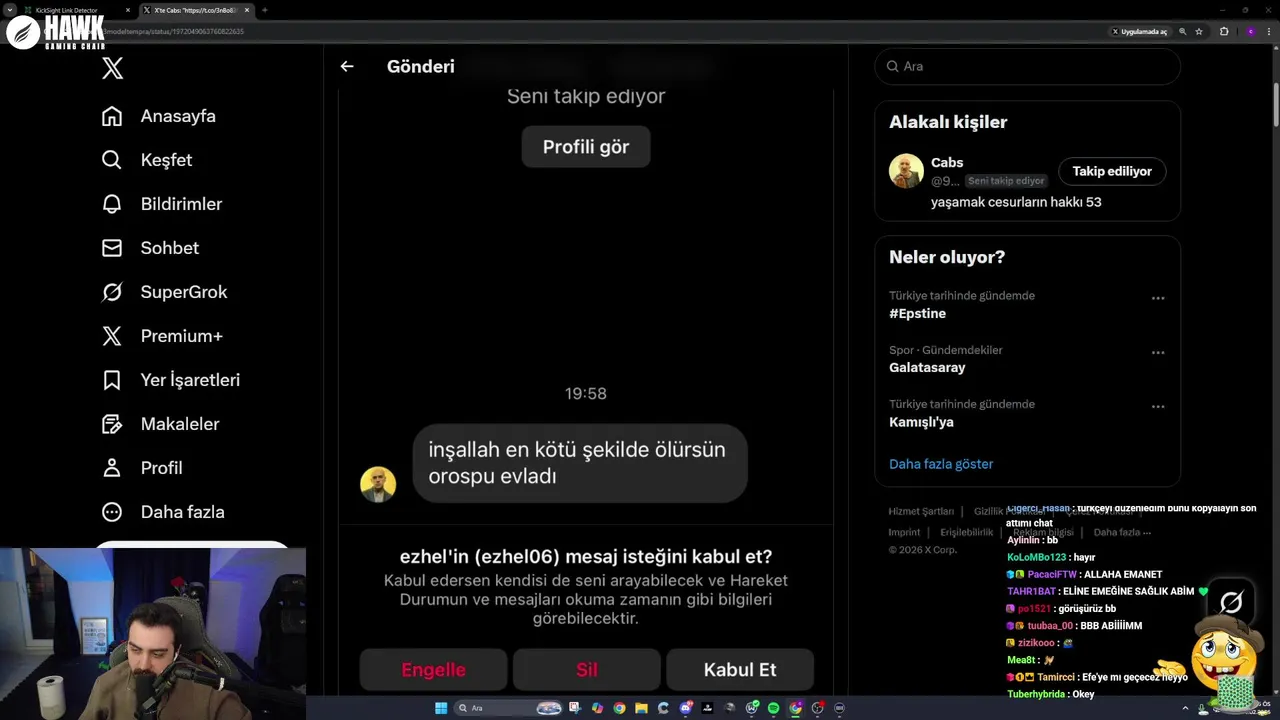The height and width of the screenshot is (720, 1280).
Task: Open Erişilebilirlik footer link
Action: (x=967, y=532)
